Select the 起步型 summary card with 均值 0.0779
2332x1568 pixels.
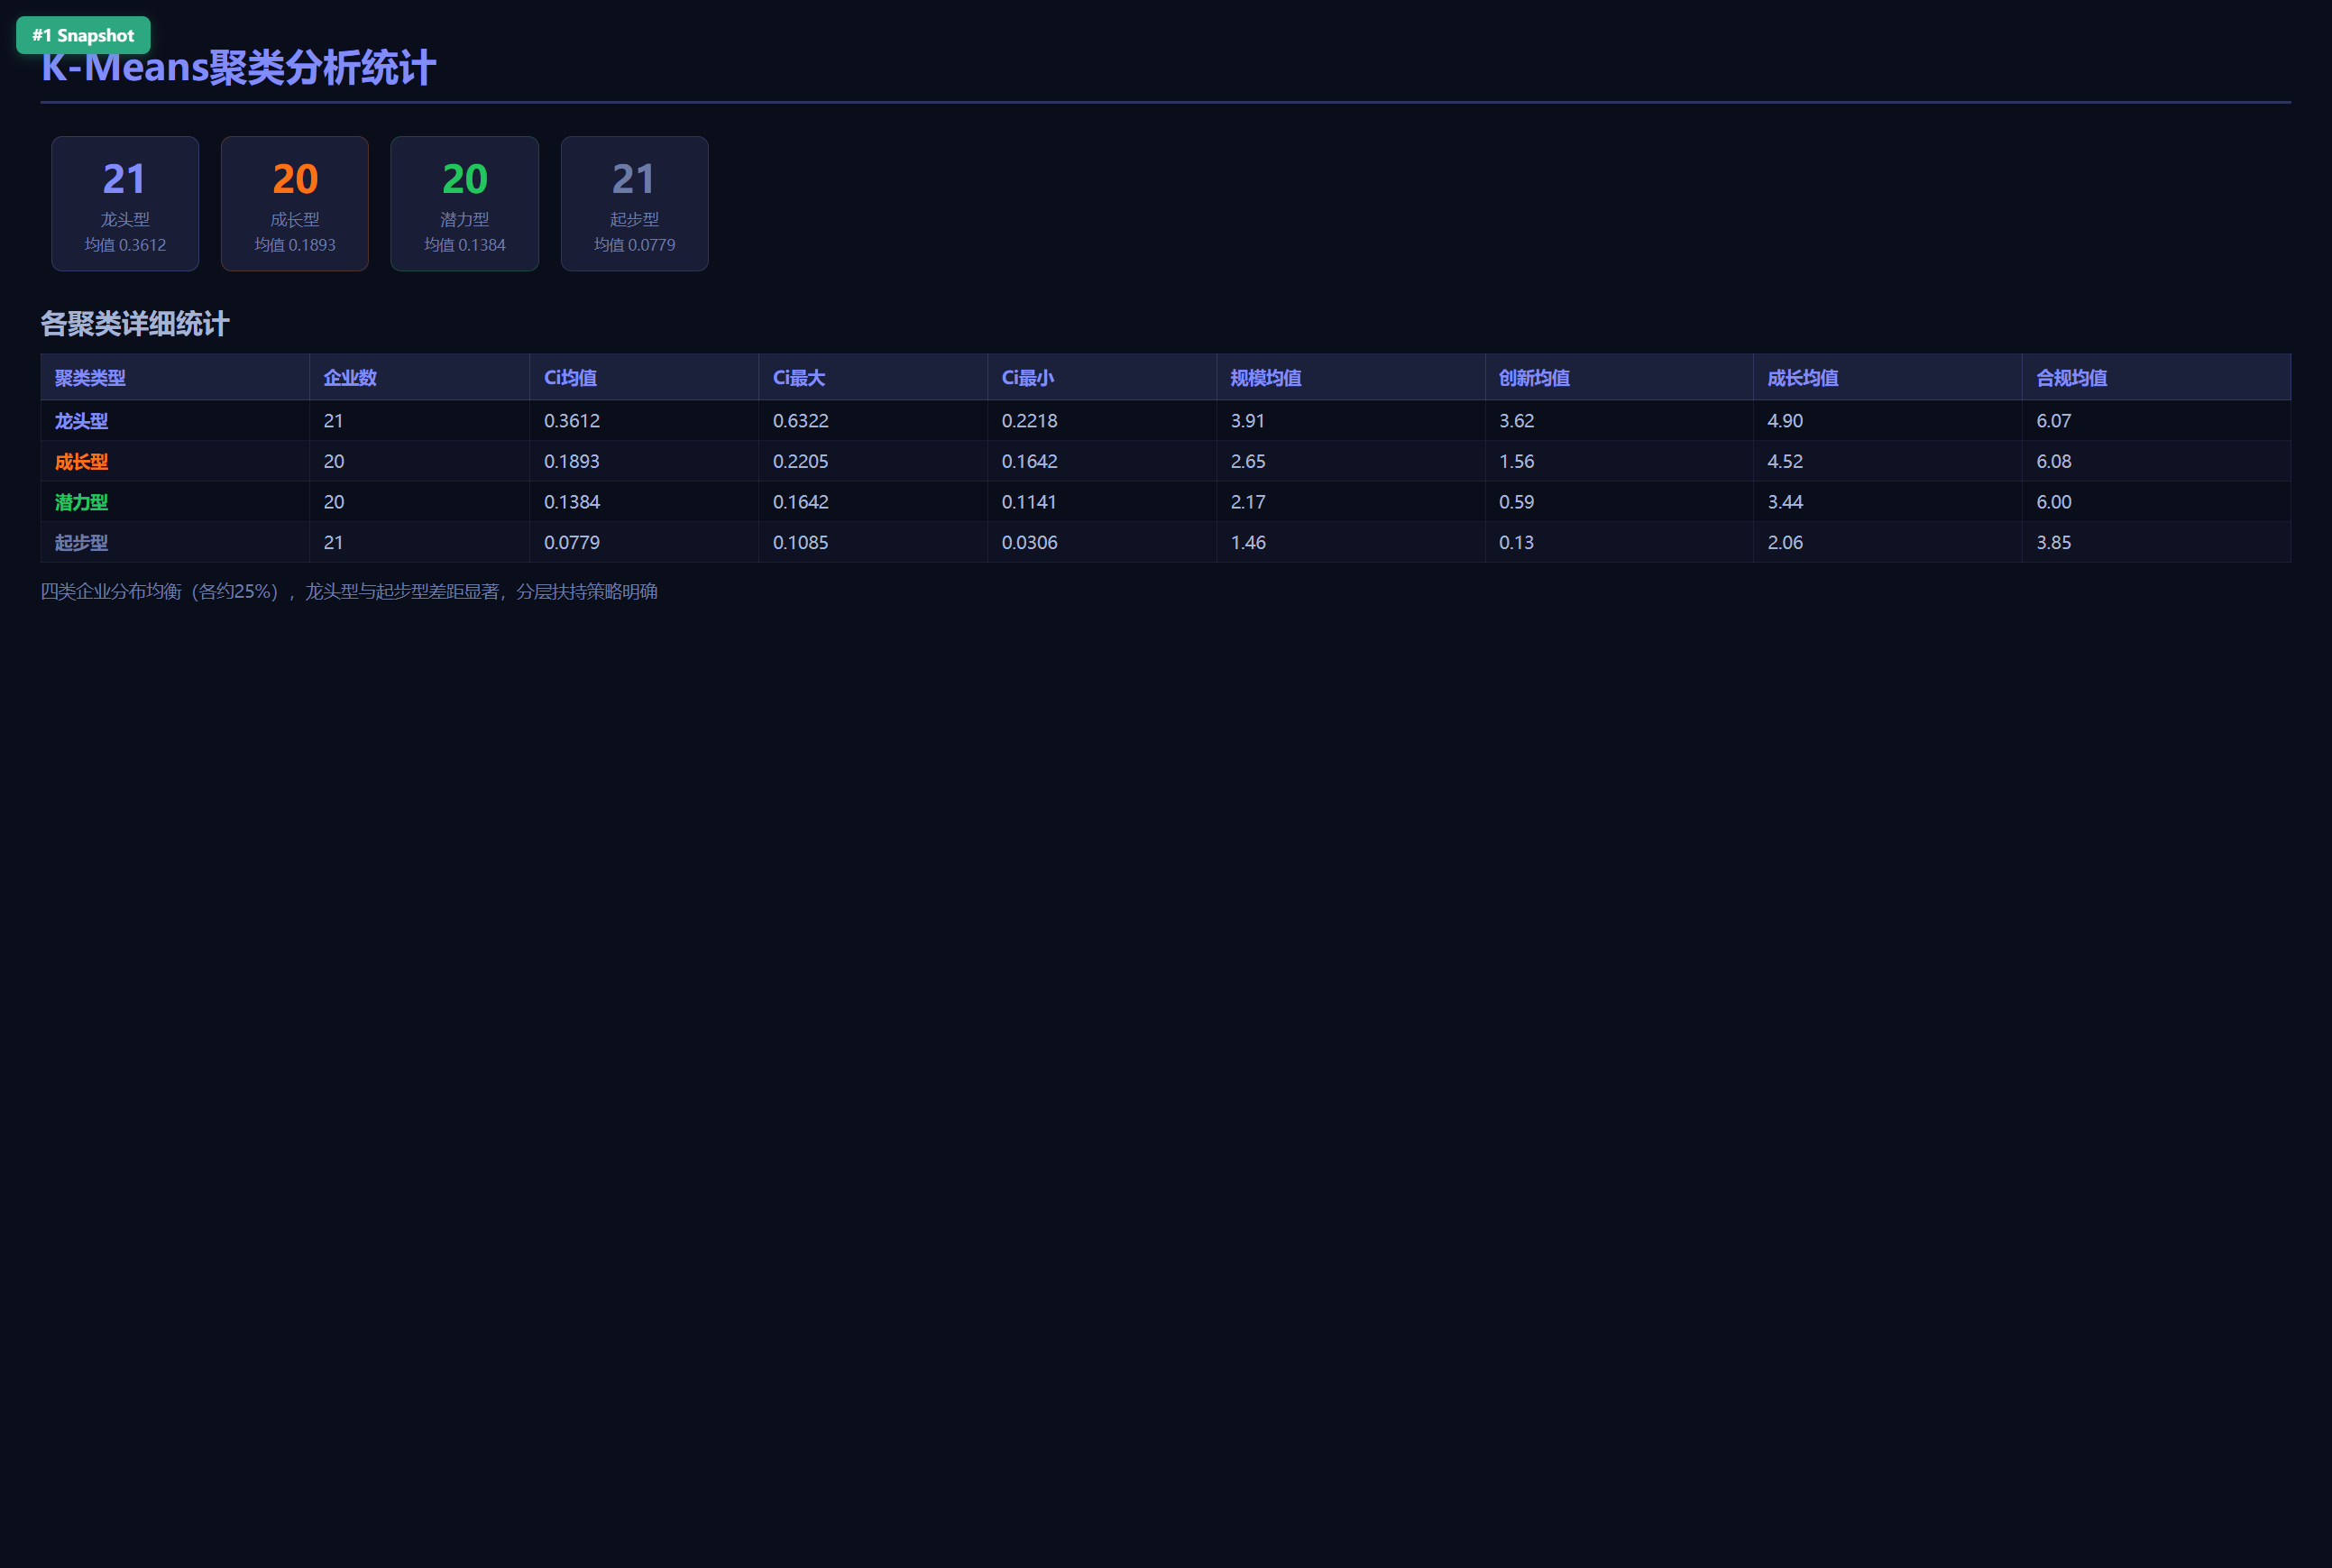coord(635,204)
